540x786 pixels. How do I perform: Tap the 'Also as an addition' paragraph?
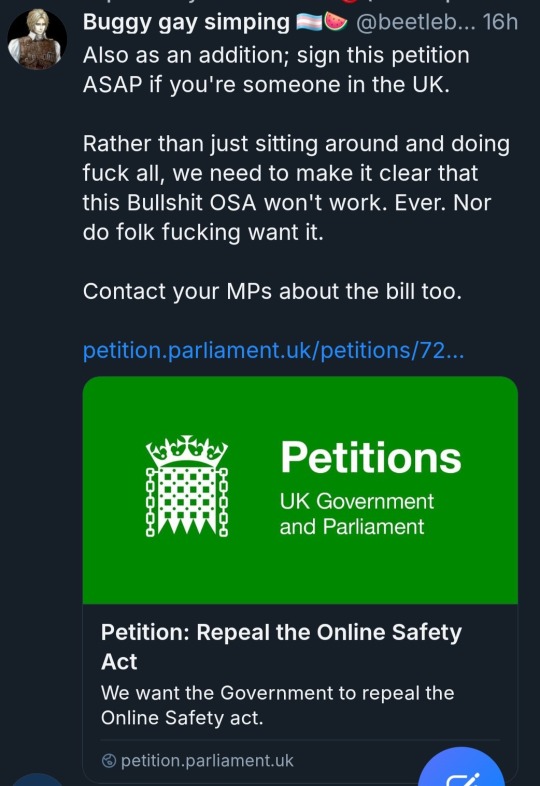coord(276,70)
